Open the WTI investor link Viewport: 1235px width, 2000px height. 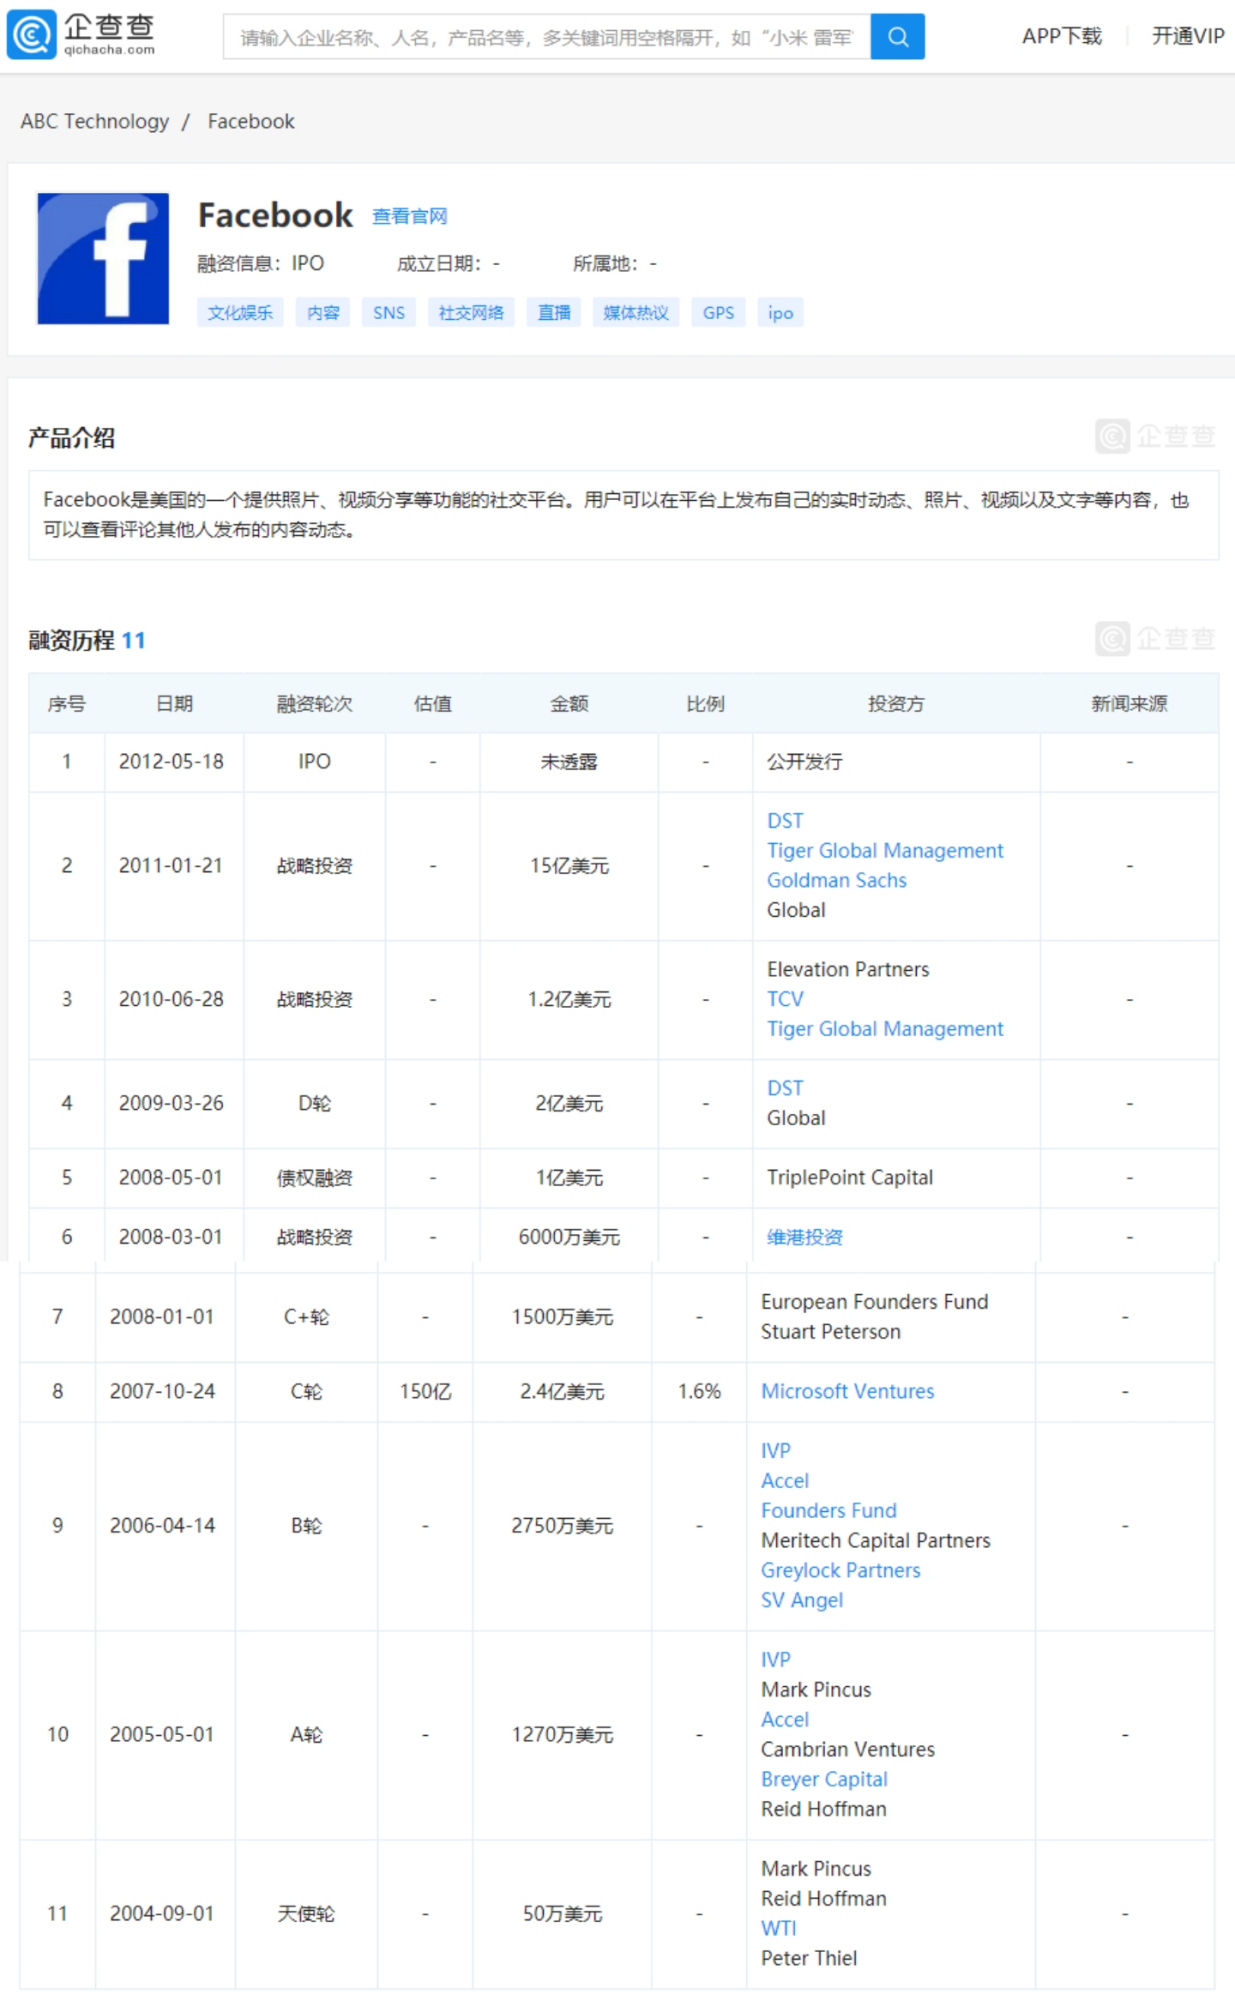click(779, 1929)
